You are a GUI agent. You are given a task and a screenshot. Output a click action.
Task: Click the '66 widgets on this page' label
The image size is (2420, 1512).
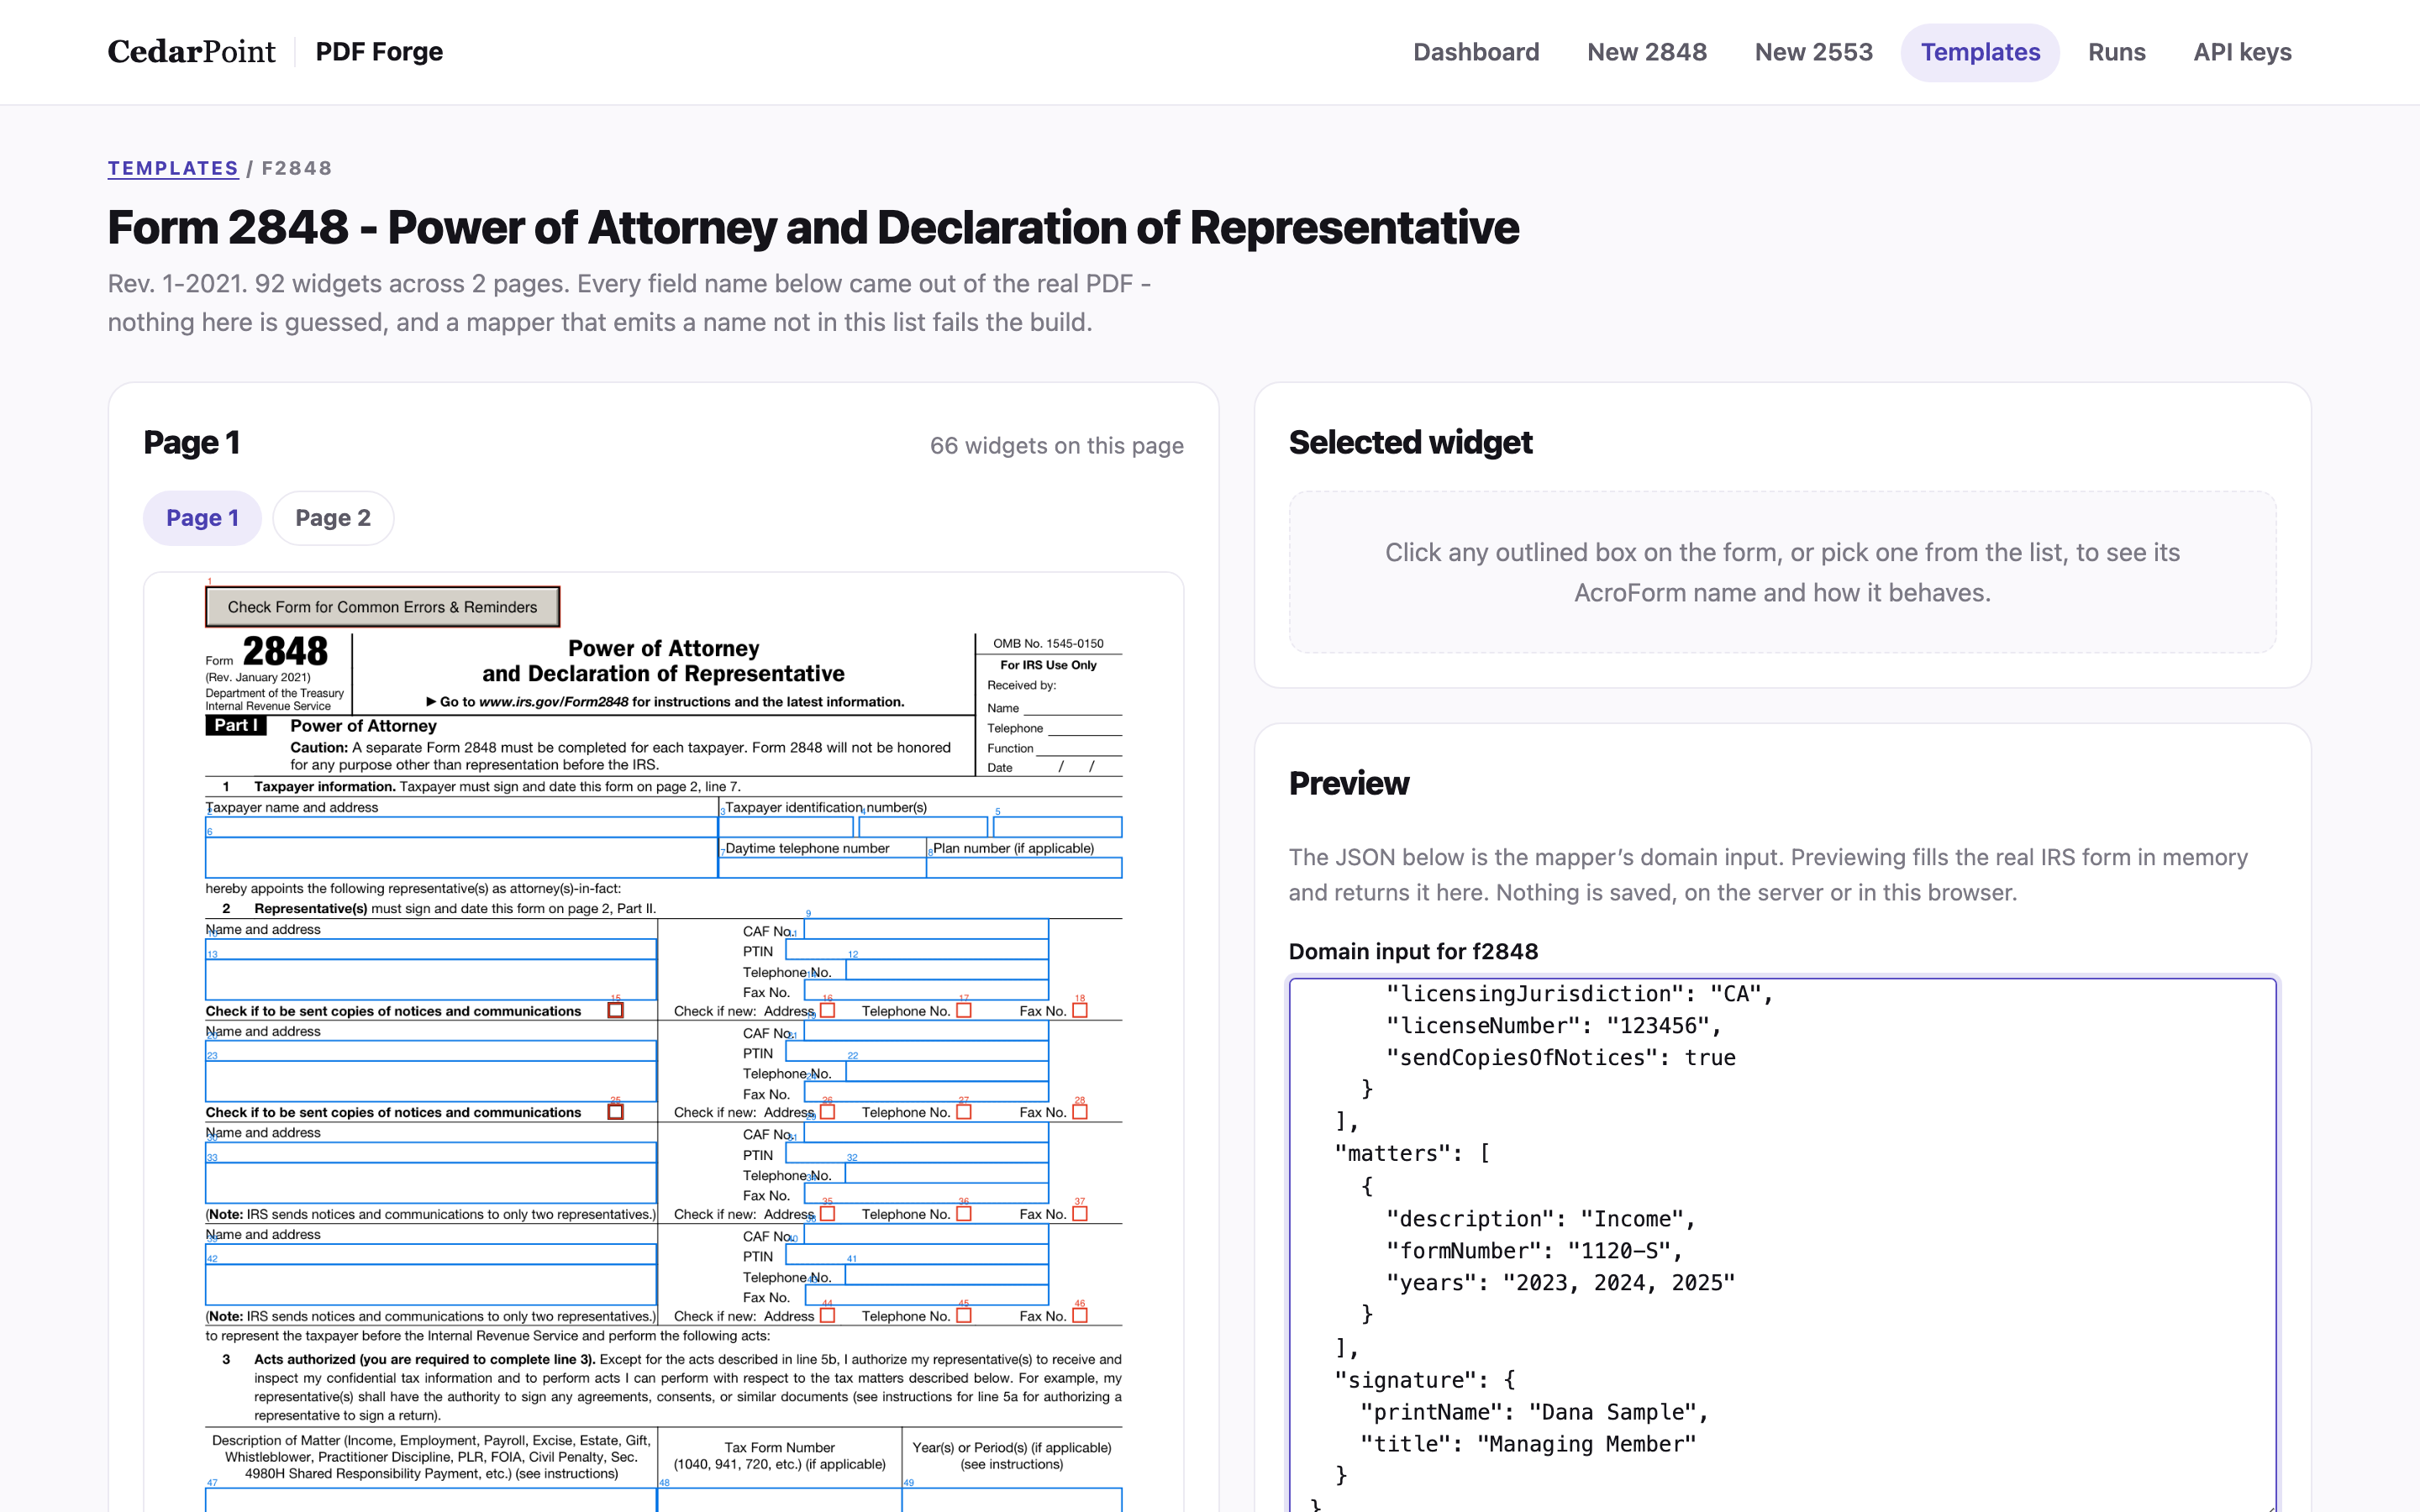click(1056, 446)
